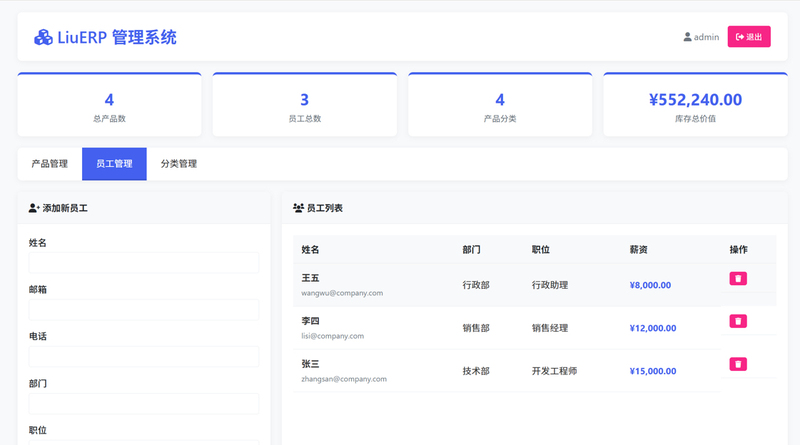Click the 库存总价值 amount card
The height and width of the screenshot is (445, 800).
[695, 106]
